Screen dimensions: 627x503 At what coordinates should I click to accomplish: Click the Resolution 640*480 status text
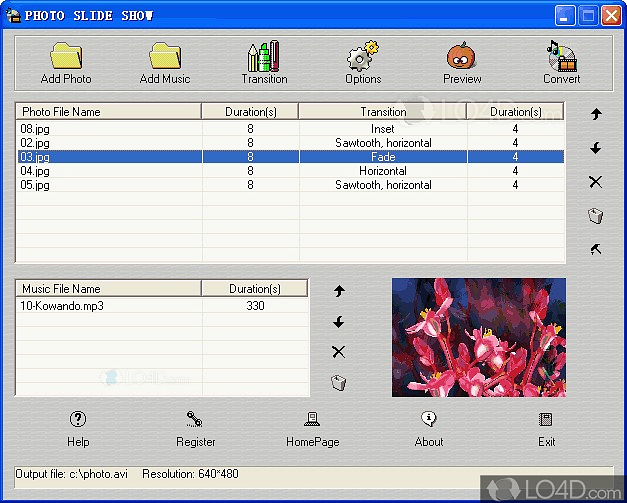pos(190,474)
